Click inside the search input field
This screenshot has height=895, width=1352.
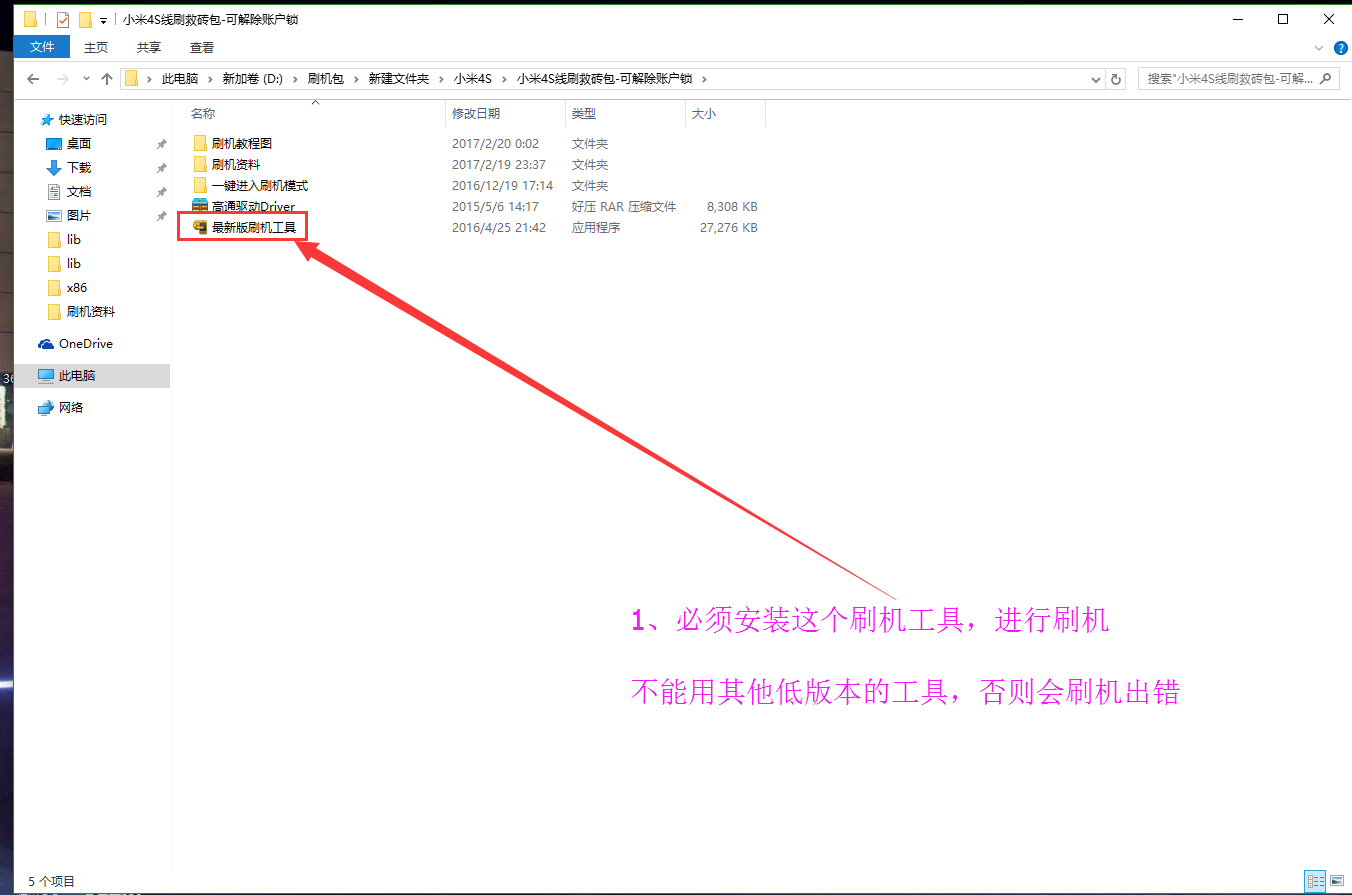(x=1230, y=78)
